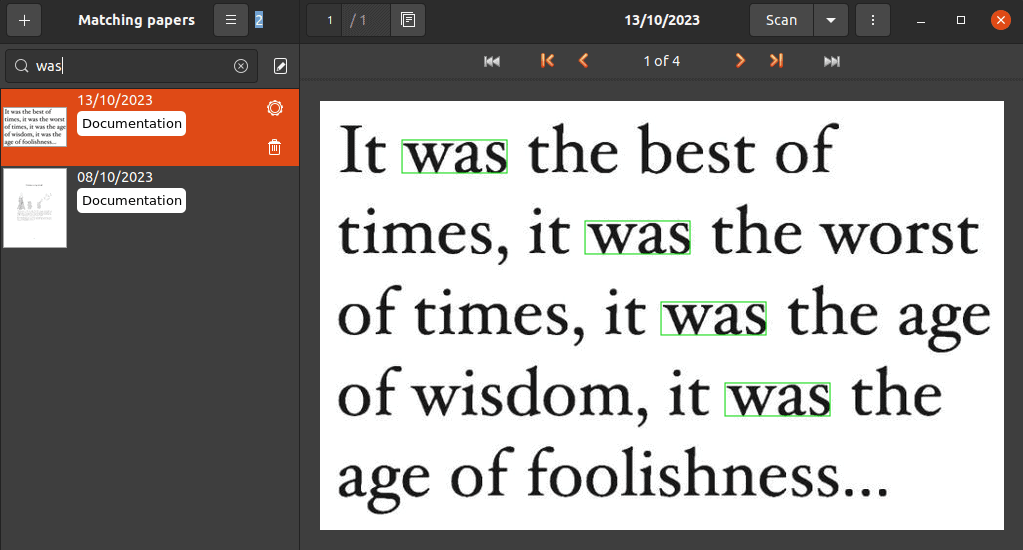Open the hamburger view menu button
Screen dimensions: 1023x550
230,20
